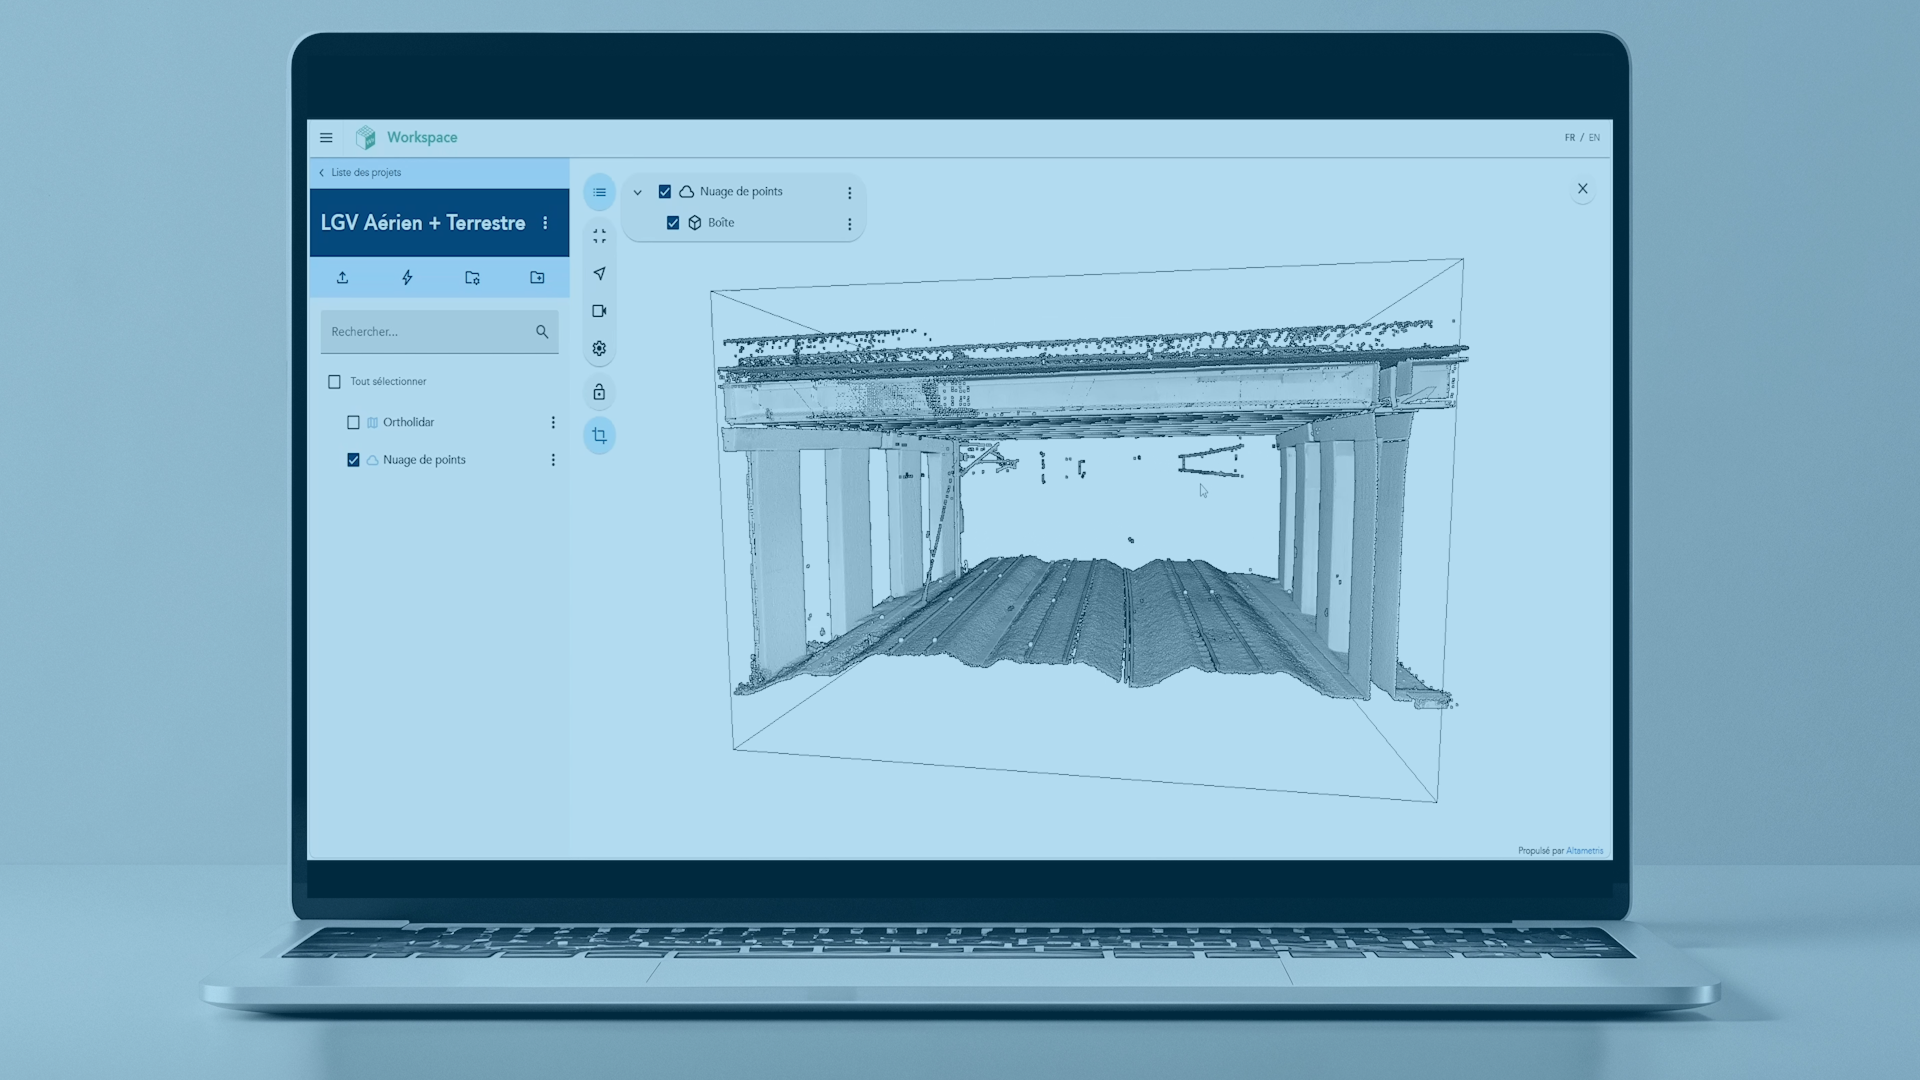Image resolution: width=1920 pixels, height=1080 pixels.
Task: Select the navigation arrow tool
Action: click(599, 273)
